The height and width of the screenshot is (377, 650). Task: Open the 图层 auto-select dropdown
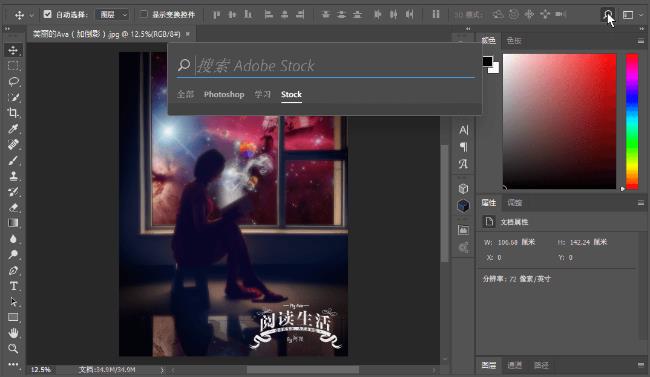coord(112,15)
